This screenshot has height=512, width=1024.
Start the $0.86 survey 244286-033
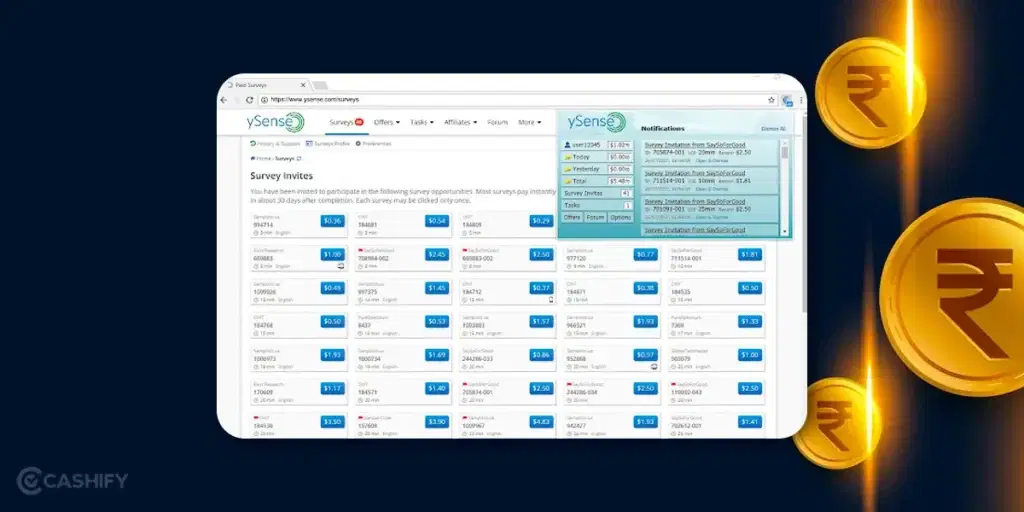click(541, 355)
